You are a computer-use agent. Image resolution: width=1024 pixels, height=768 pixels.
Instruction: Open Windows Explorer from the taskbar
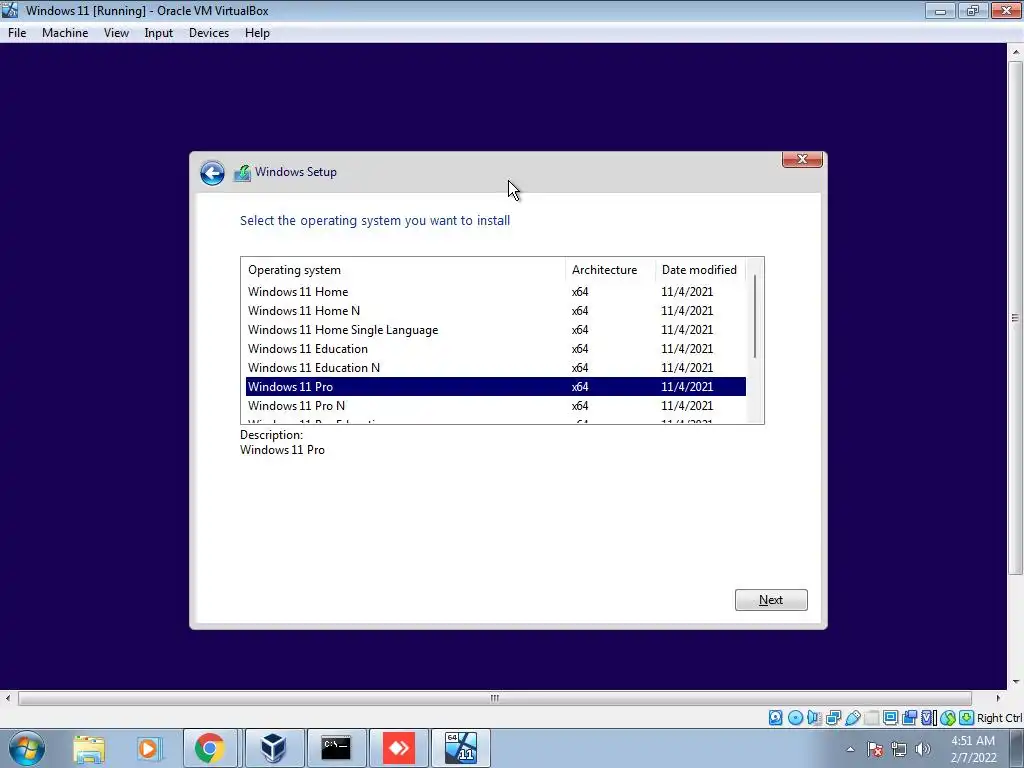tap(89, 748)
